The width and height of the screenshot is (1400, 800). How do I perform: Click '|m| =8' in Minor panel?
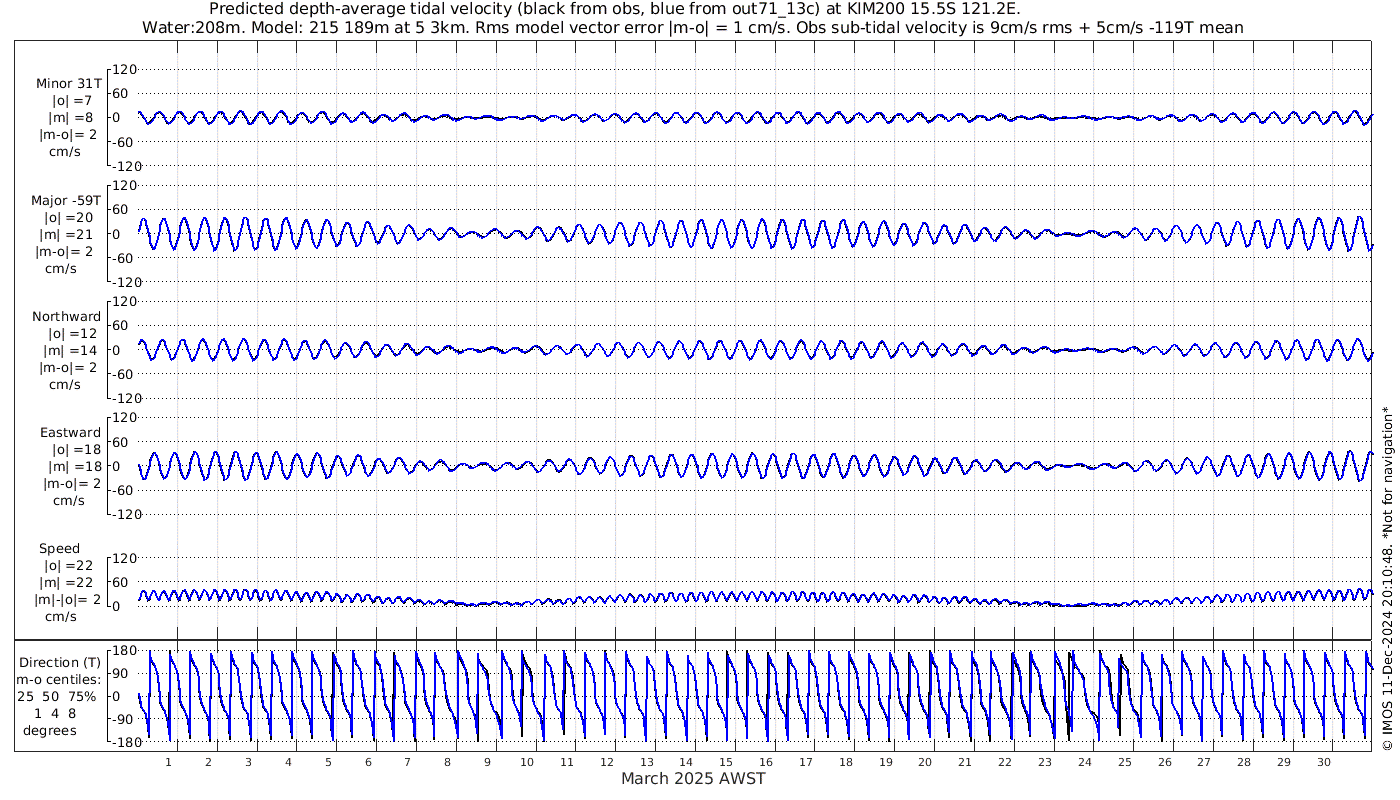point(70,118)
